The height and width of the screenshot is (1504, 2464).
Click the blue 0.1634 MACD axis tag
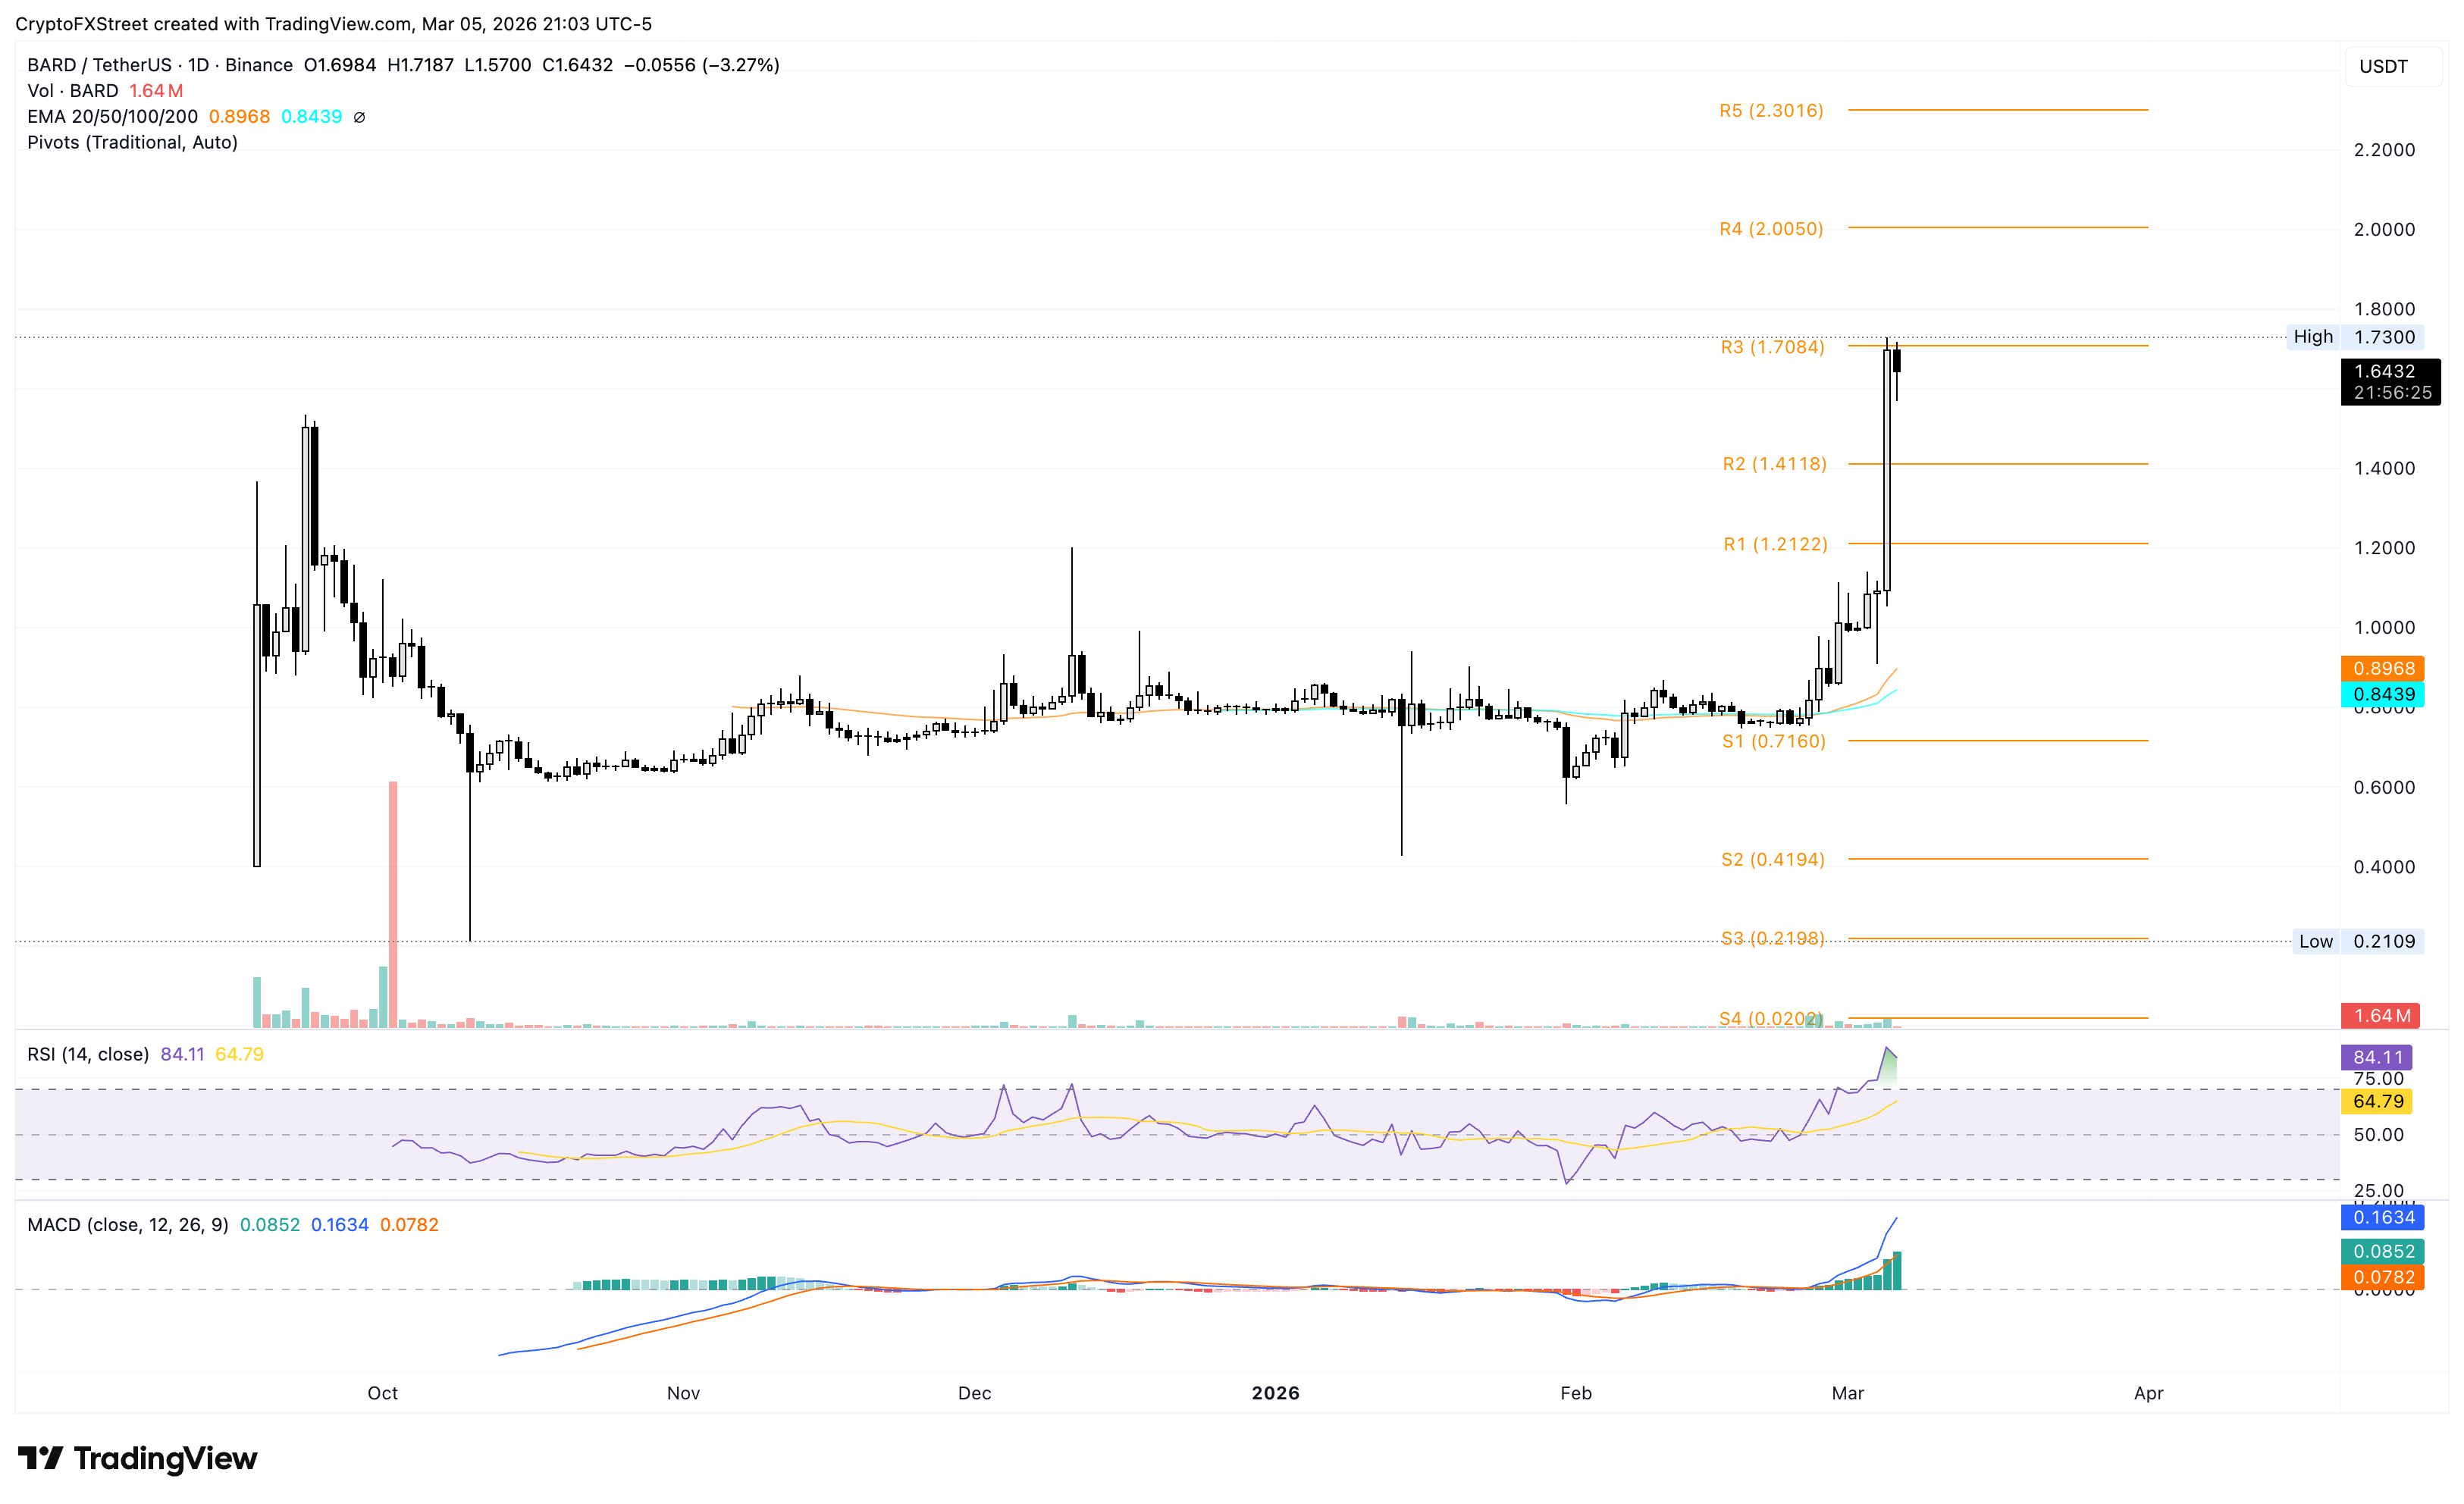click(2383, 1217)
